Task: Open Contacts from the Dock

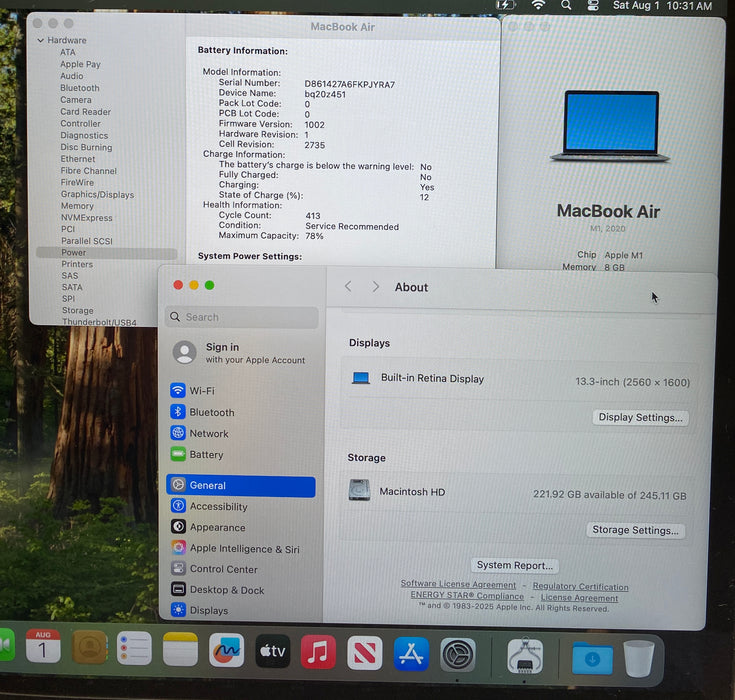Action: point(89,647)
